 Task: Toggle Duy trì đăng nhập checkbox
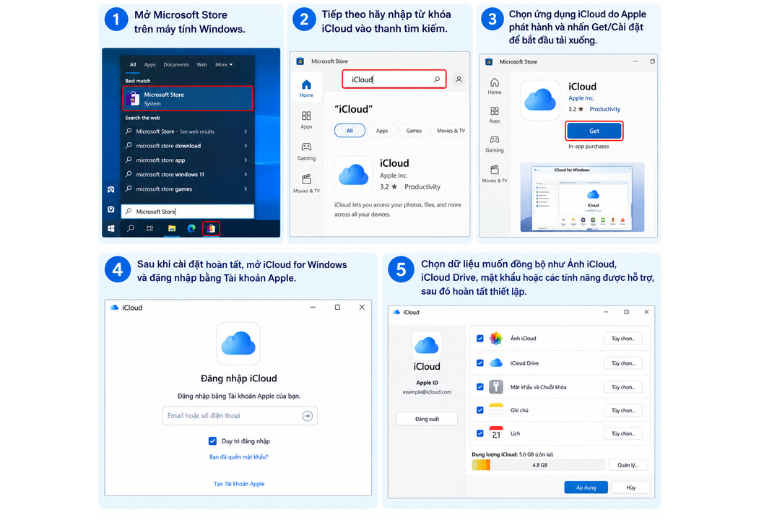click(x=212, y=441)
